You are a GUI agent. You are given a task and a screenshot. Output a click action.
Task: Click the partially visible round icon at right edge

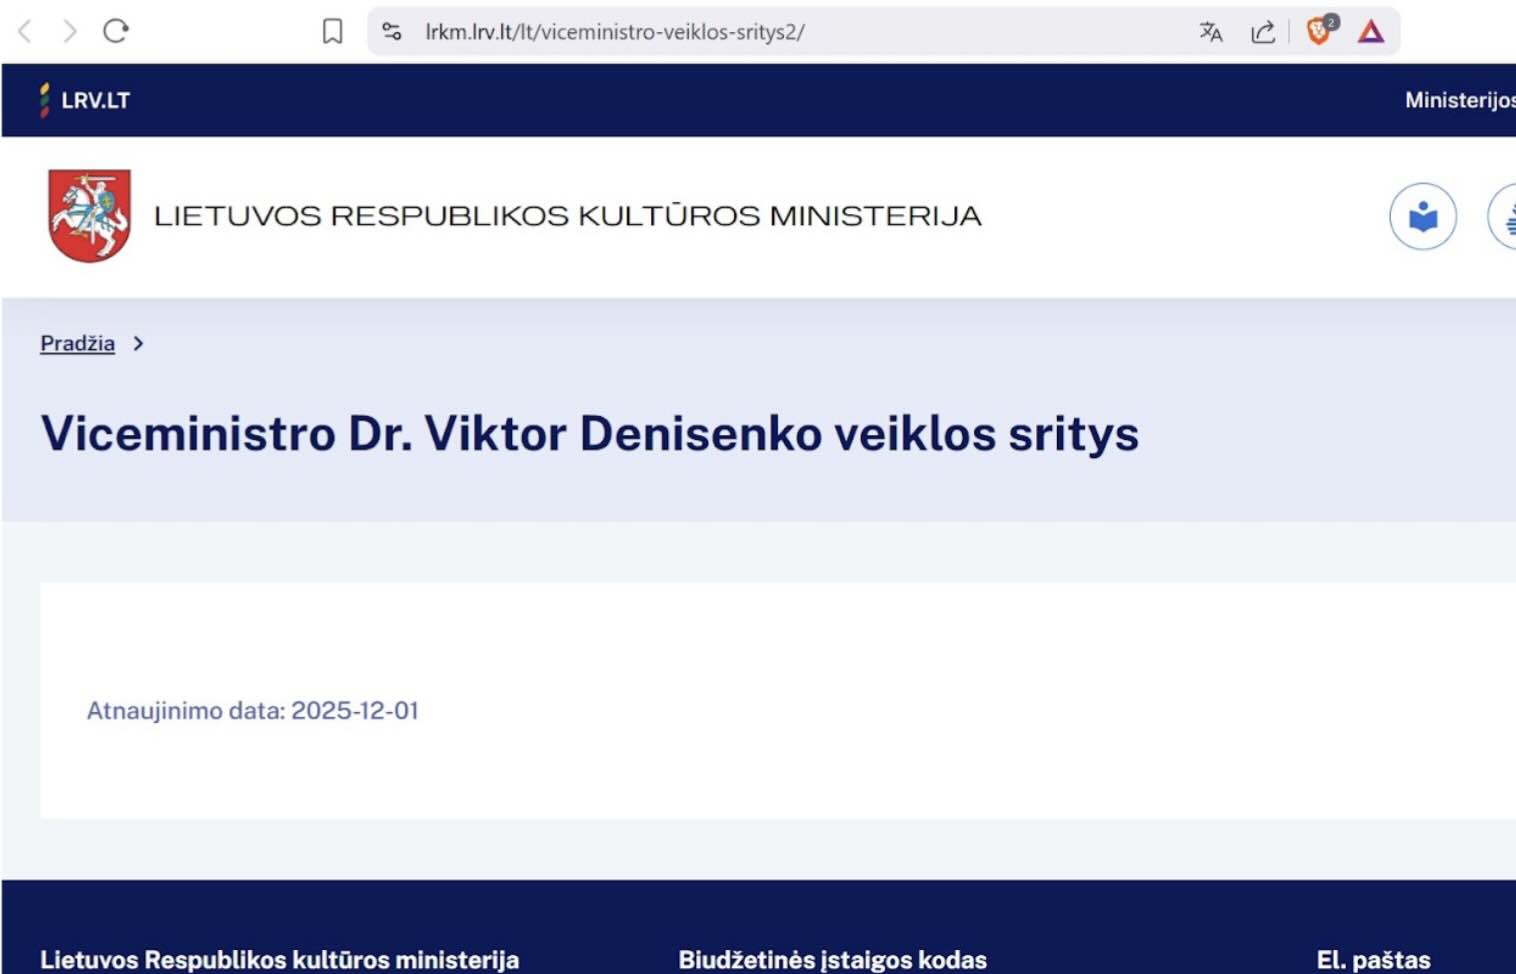[x=1504, y=216]
